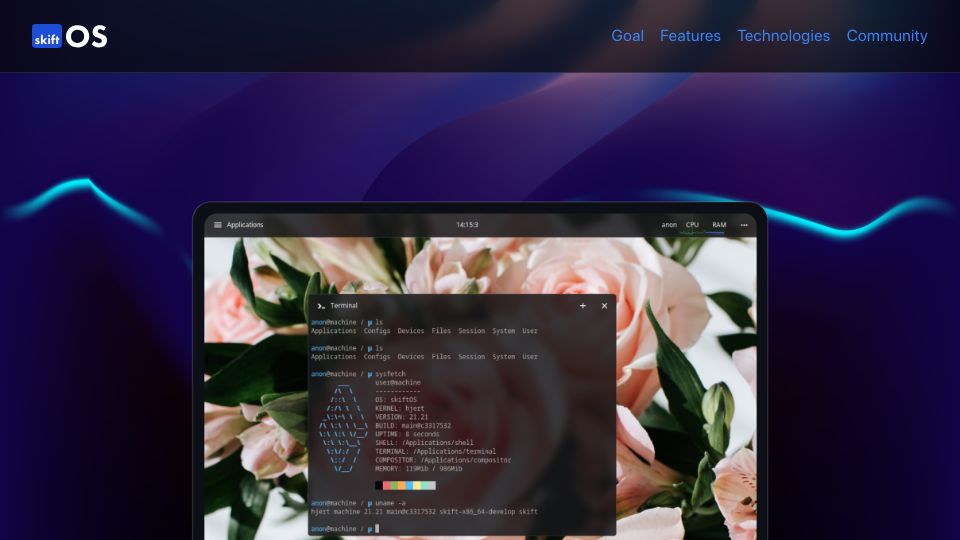Click the Terminal prompt icon
The width and height of the screenshot is (960, 540).
coord(321,306)
